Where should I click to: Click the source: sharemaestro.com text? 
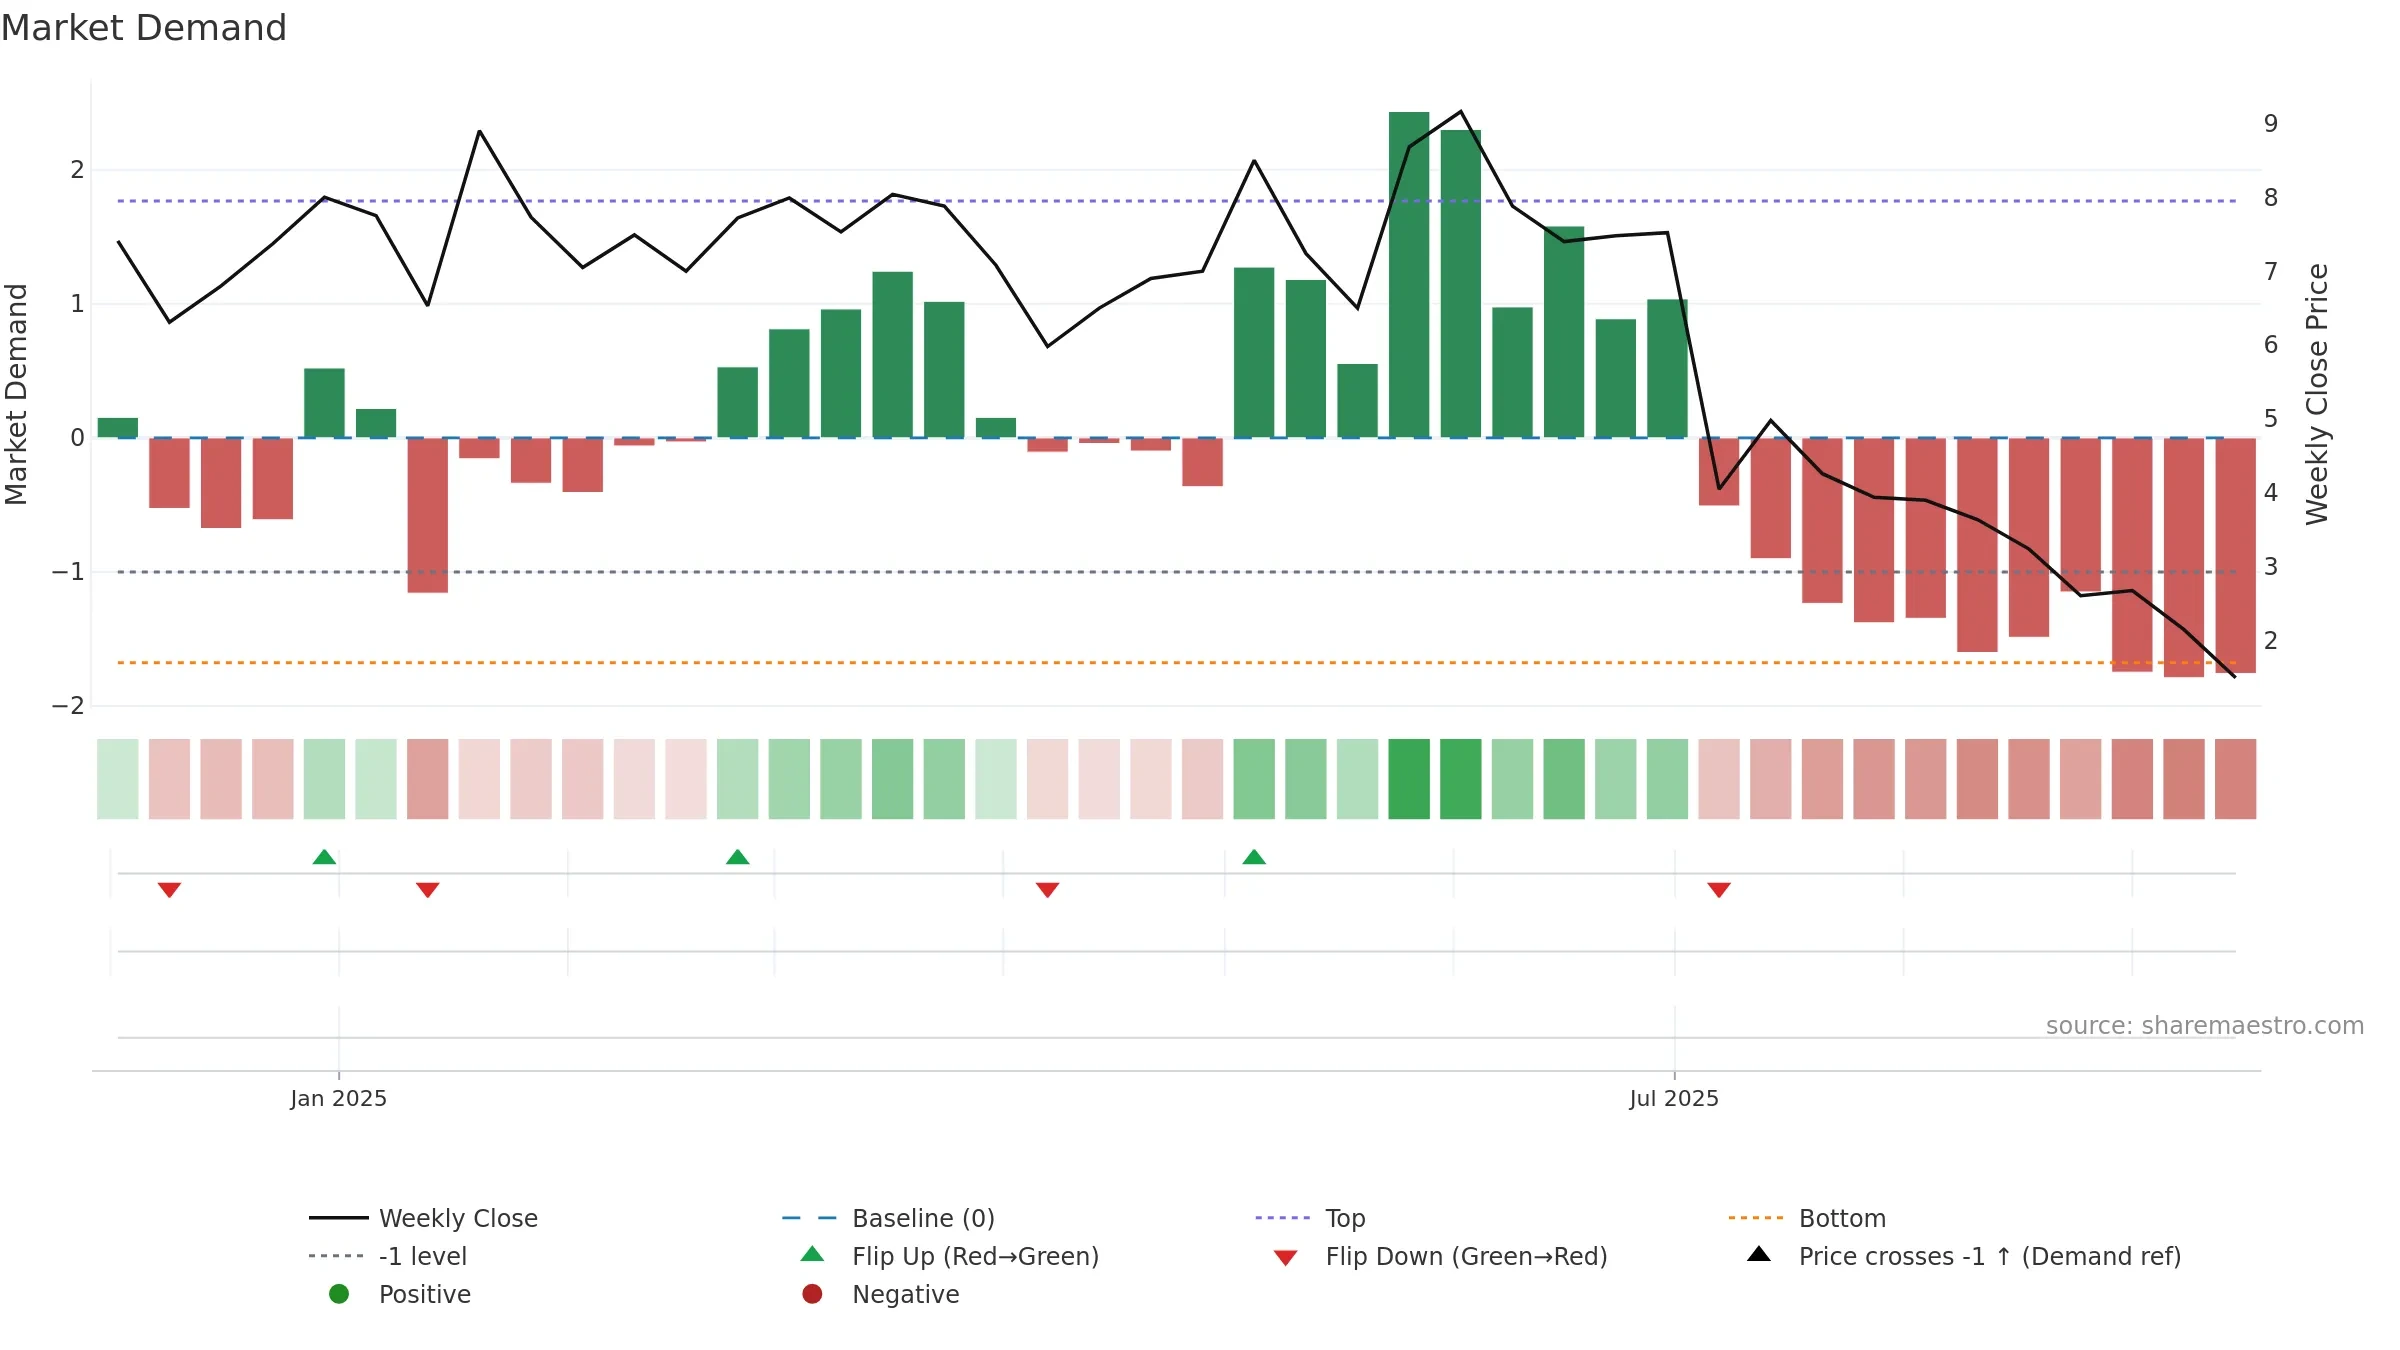2205,1025
